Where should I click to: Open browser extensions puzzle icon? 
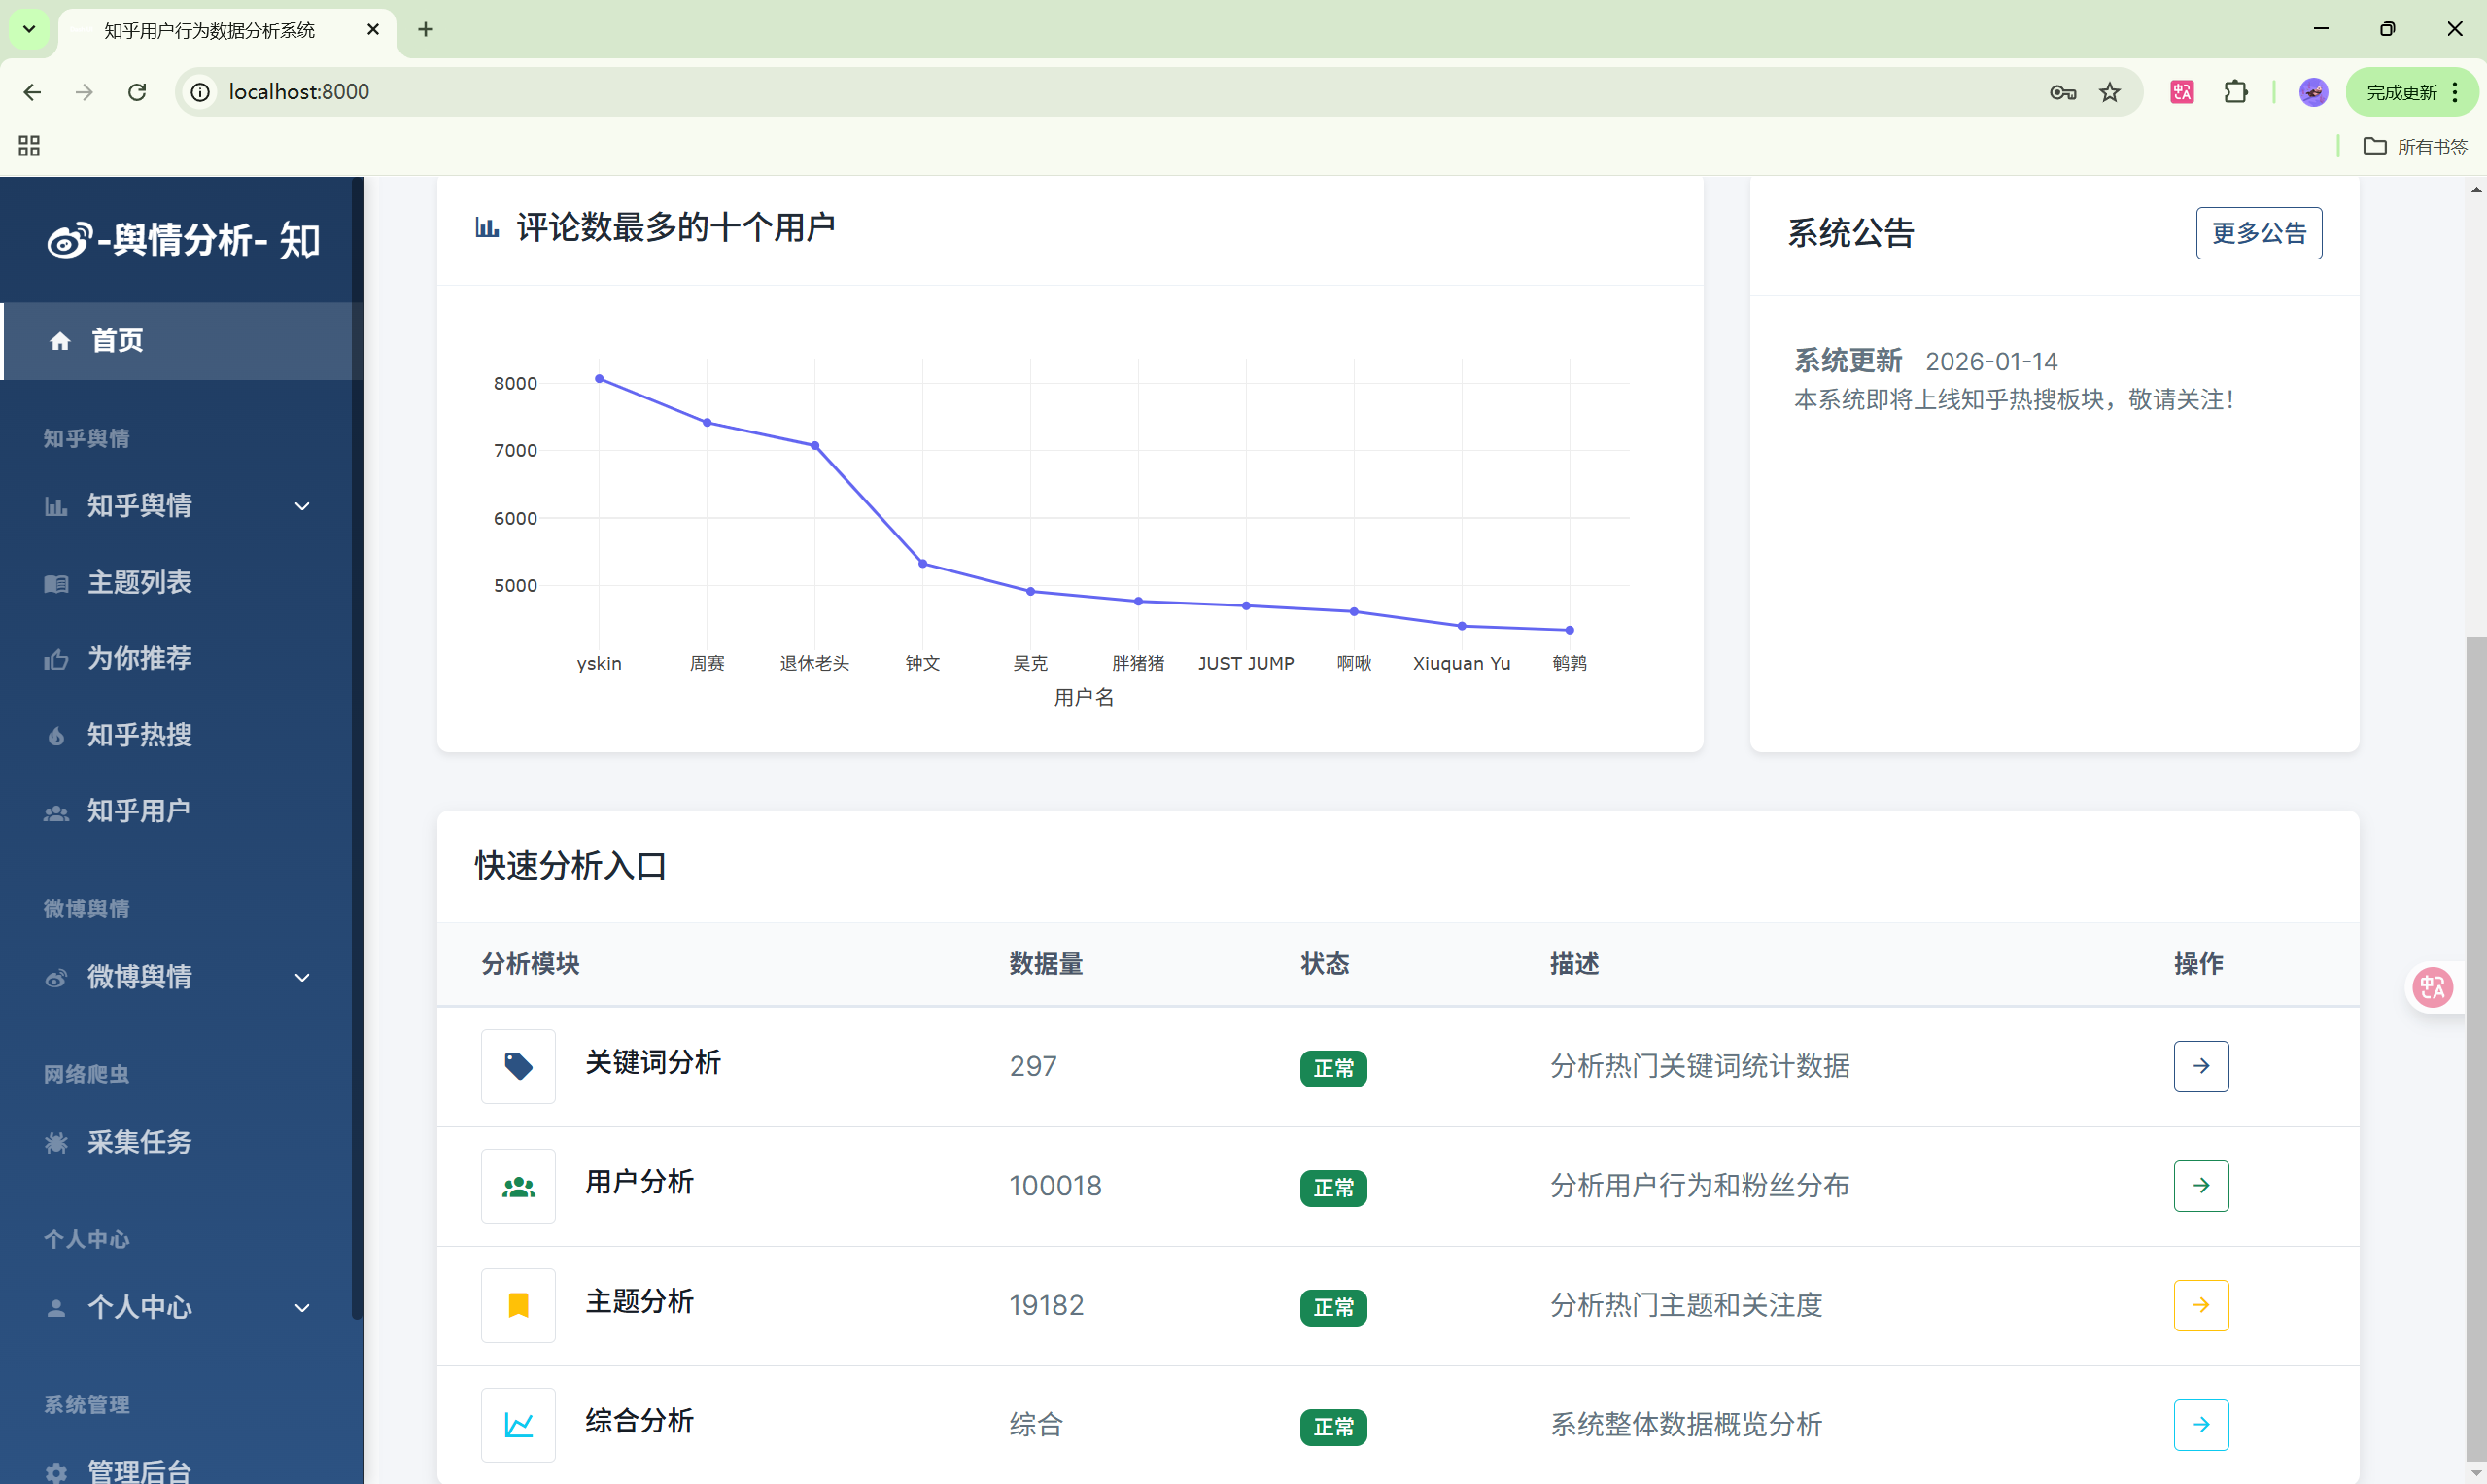click(x=2235, y=92)
